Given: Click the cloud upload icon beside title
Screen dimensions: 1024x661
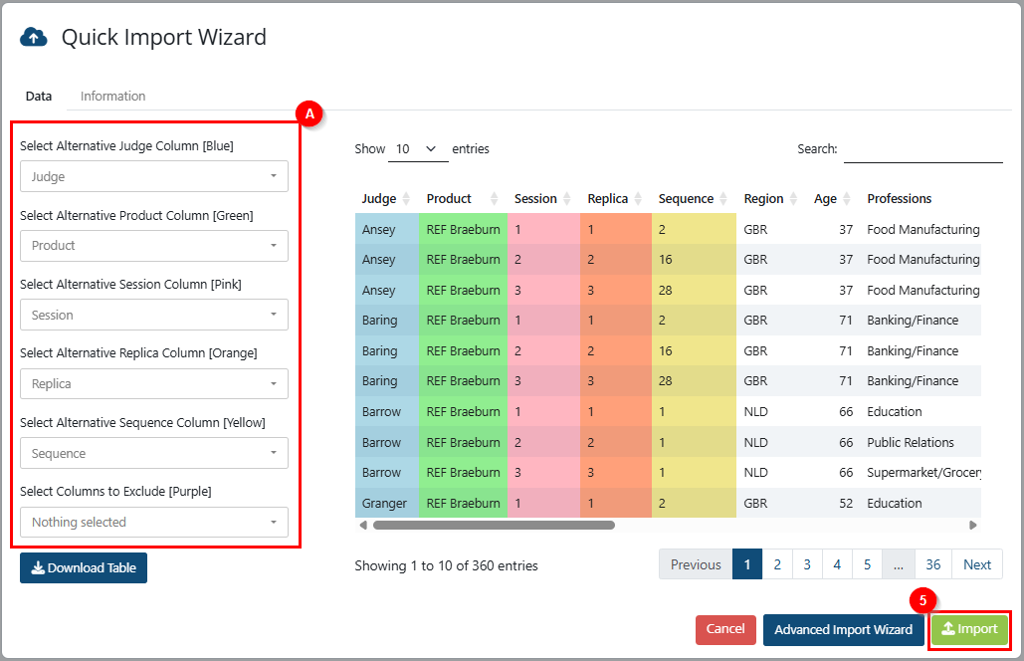Looking at the screenshot, I should click(34, 38).
